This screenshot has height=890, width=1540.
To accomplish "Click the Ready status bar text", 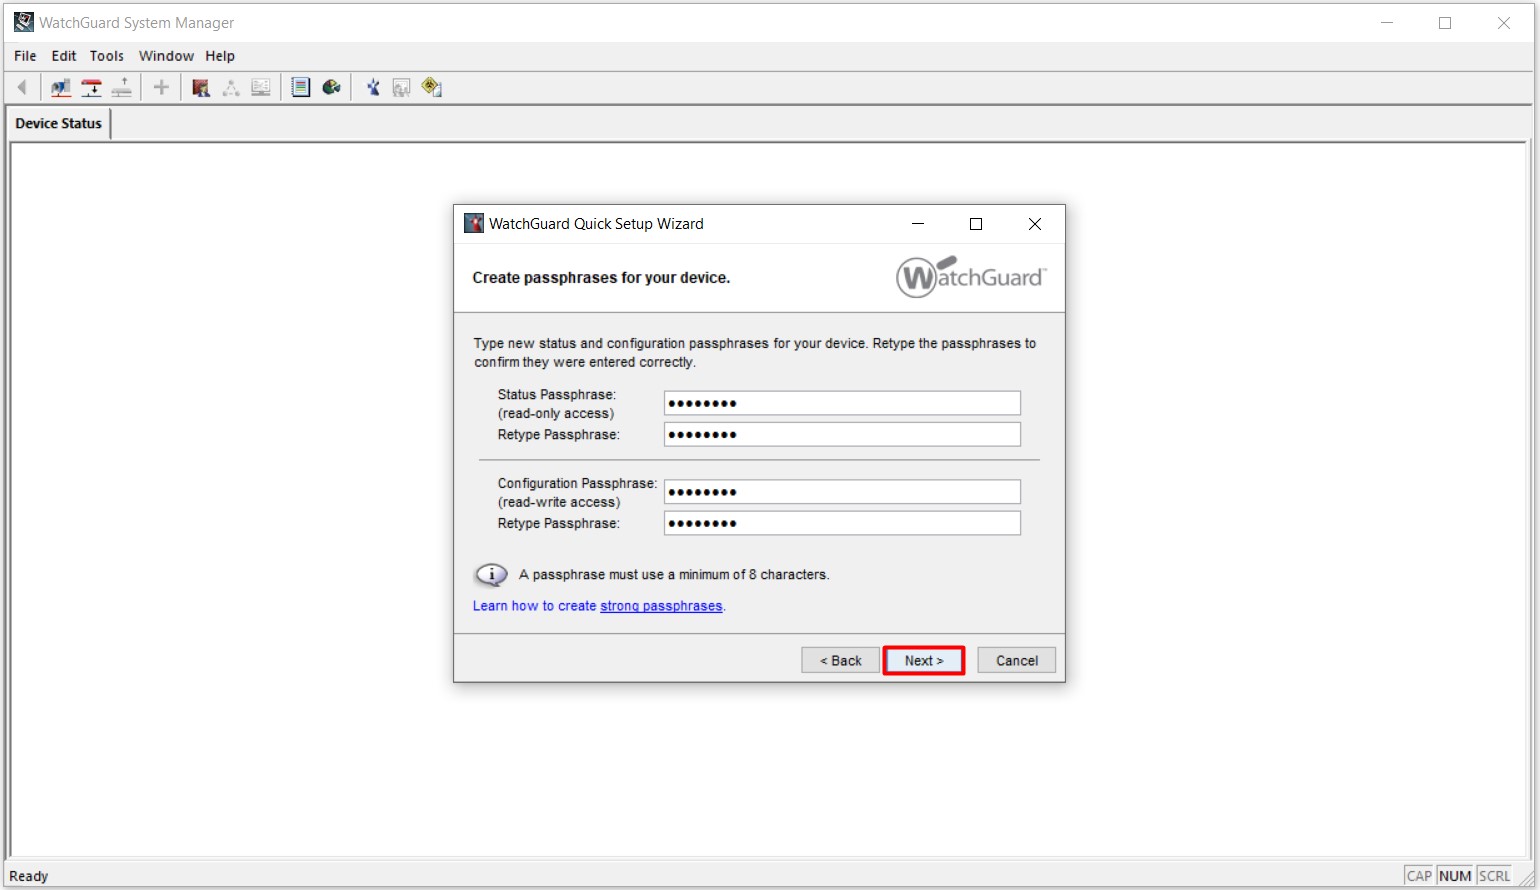I will coord(29,876).
